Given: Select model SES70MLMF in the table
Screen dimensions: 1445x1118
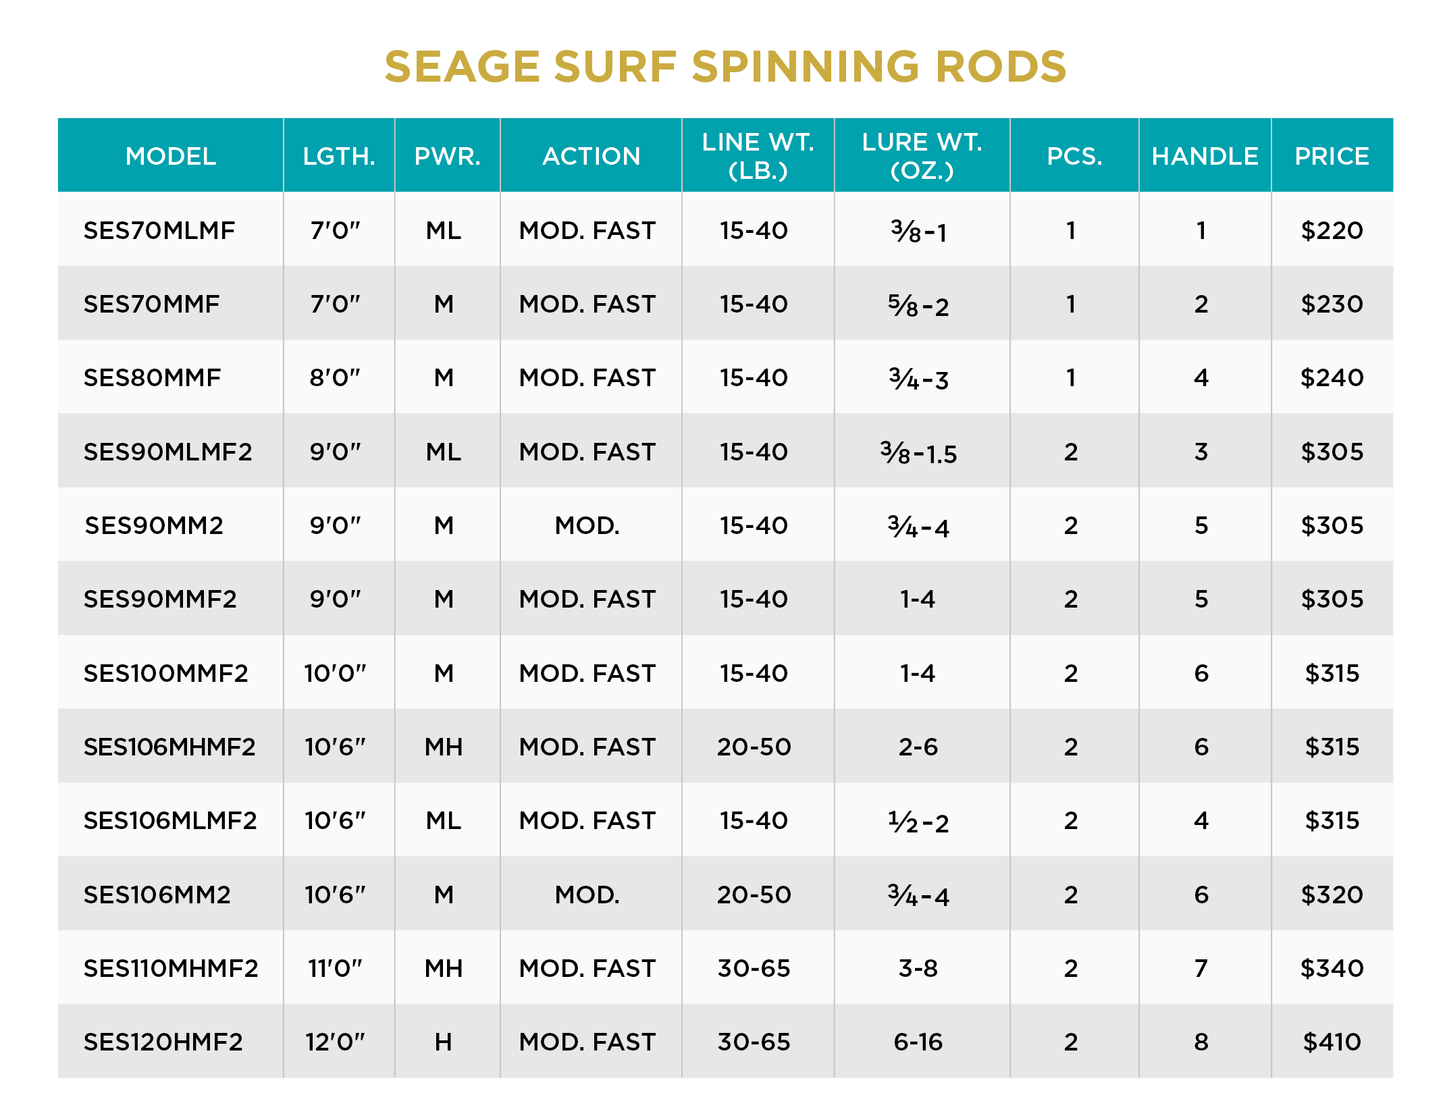Looking at the screenshot, I should coord(160,231).
